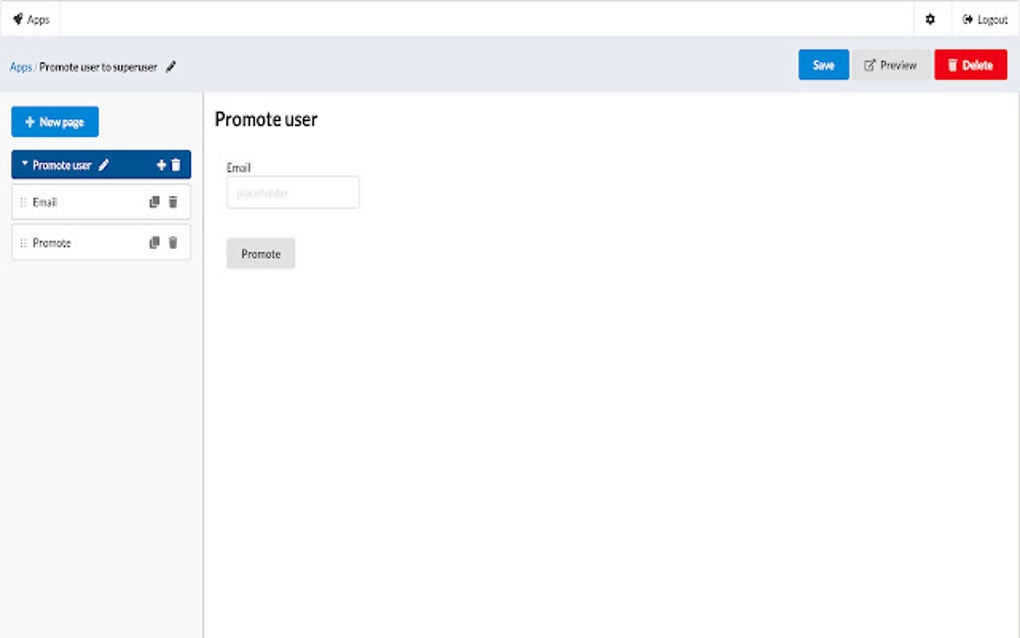Create a new page
The image size is (1020, 638).
[x=55, y=121]
